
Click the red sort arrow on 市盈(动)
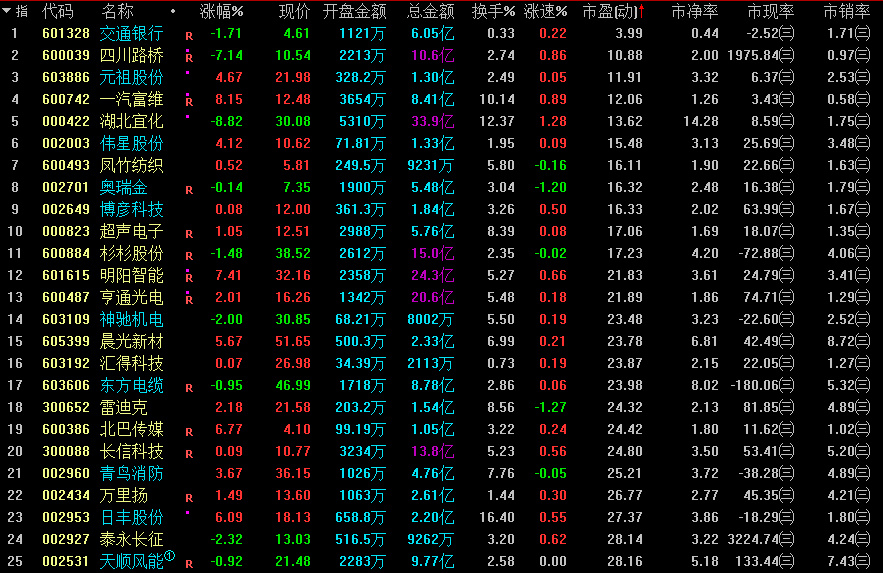(x=641, y=11)
